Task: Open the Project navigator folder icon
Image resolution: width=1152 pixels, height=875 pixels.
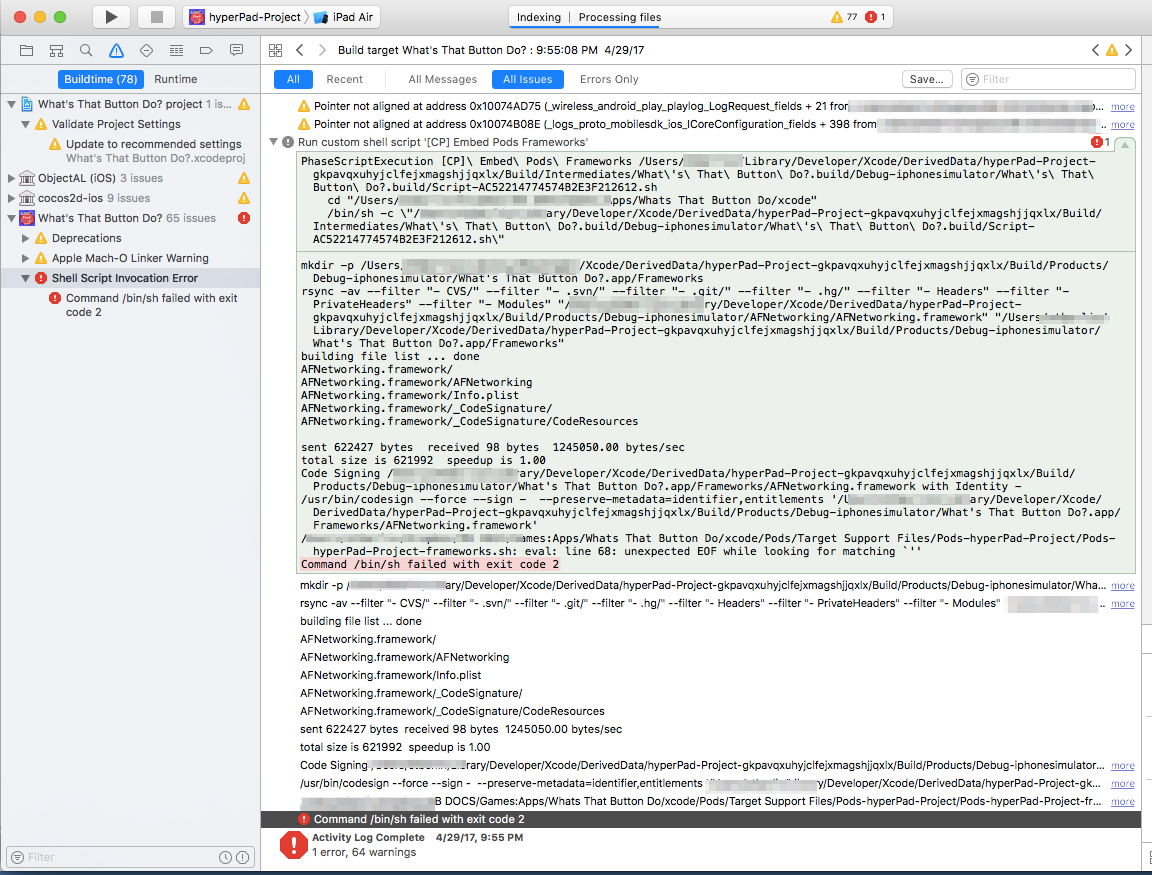Action: pyautogui.click(x=27, y=50)
